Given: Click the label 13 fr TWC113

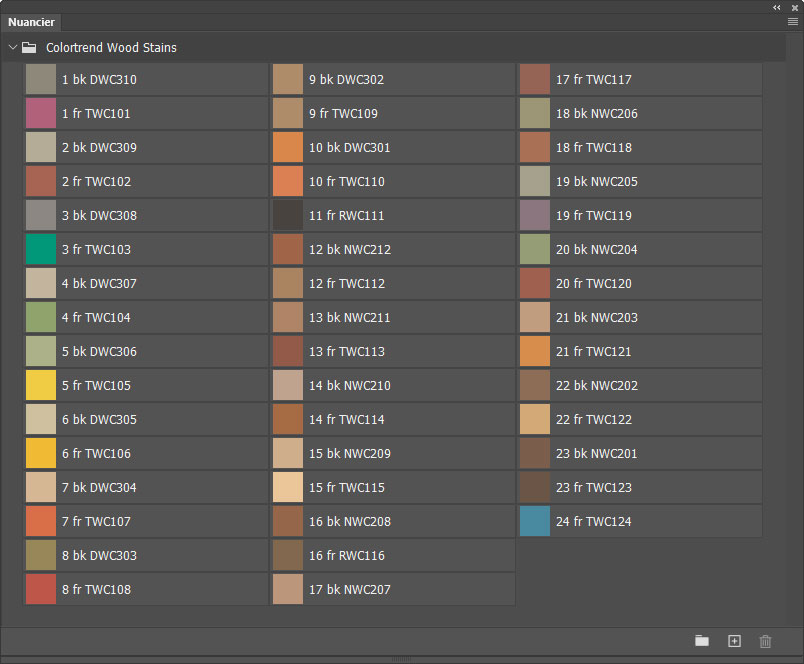Looking at the screenshot, I should pos(347,351).
